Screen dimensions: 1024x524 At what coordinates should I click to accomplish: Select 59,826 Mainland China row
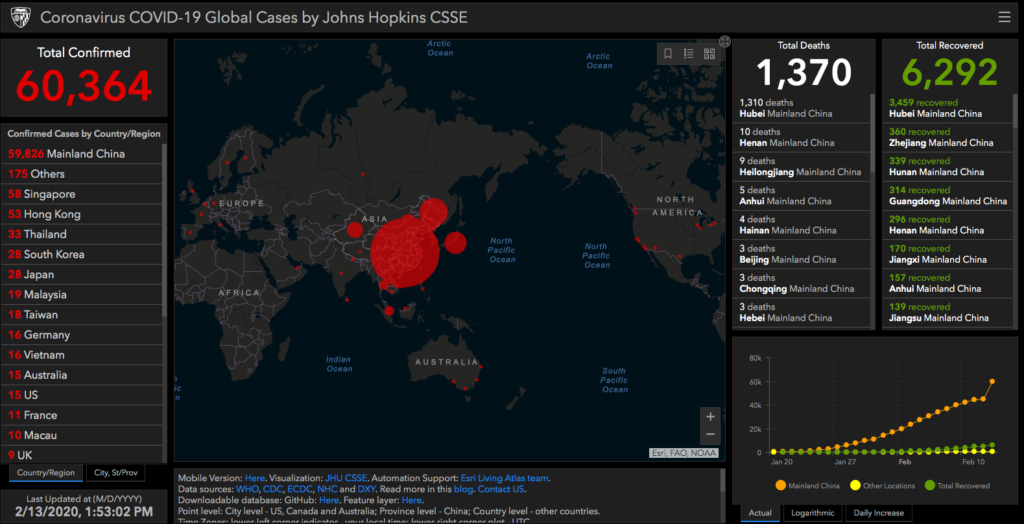click(84, 154)
